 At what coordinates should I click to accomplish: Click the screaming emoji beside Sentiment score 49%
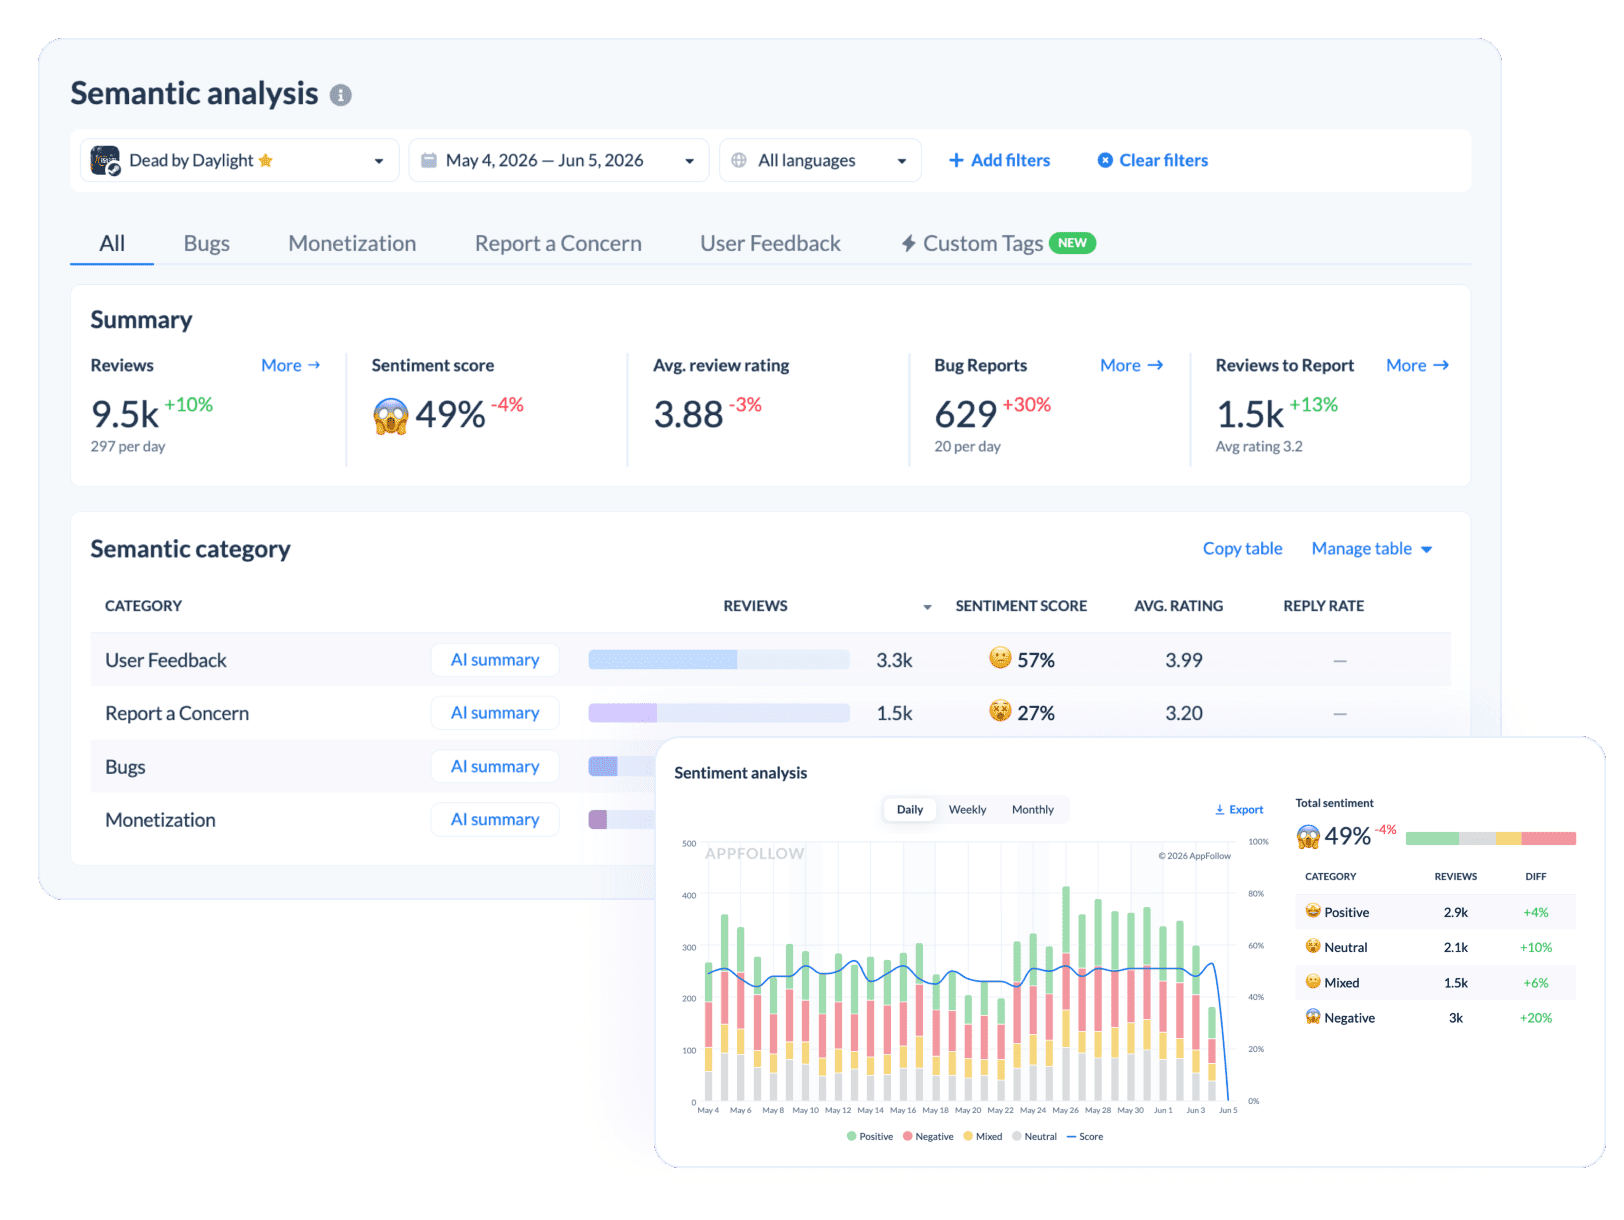tap(391, 416)
